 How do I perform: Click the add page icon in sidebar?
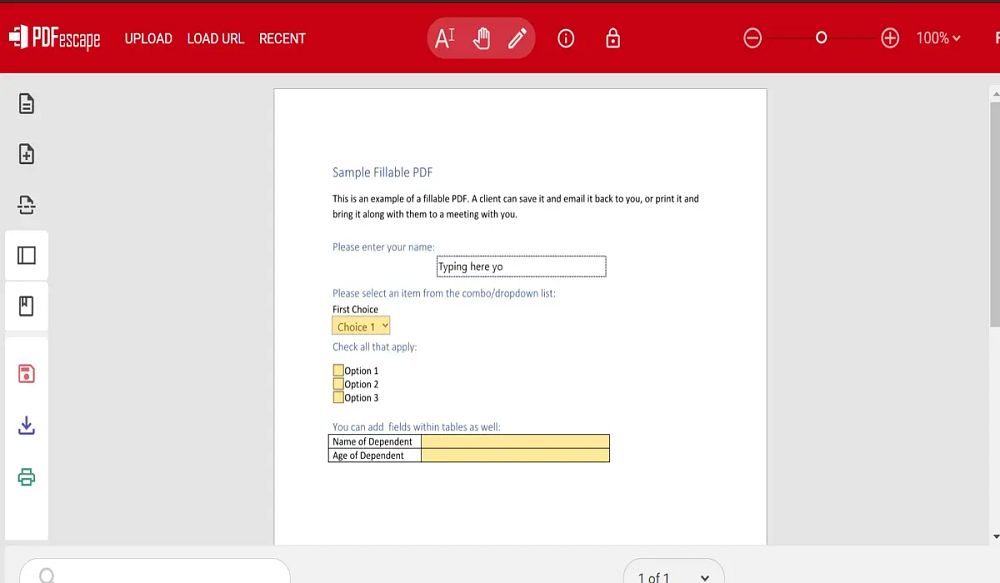(26, 154)
